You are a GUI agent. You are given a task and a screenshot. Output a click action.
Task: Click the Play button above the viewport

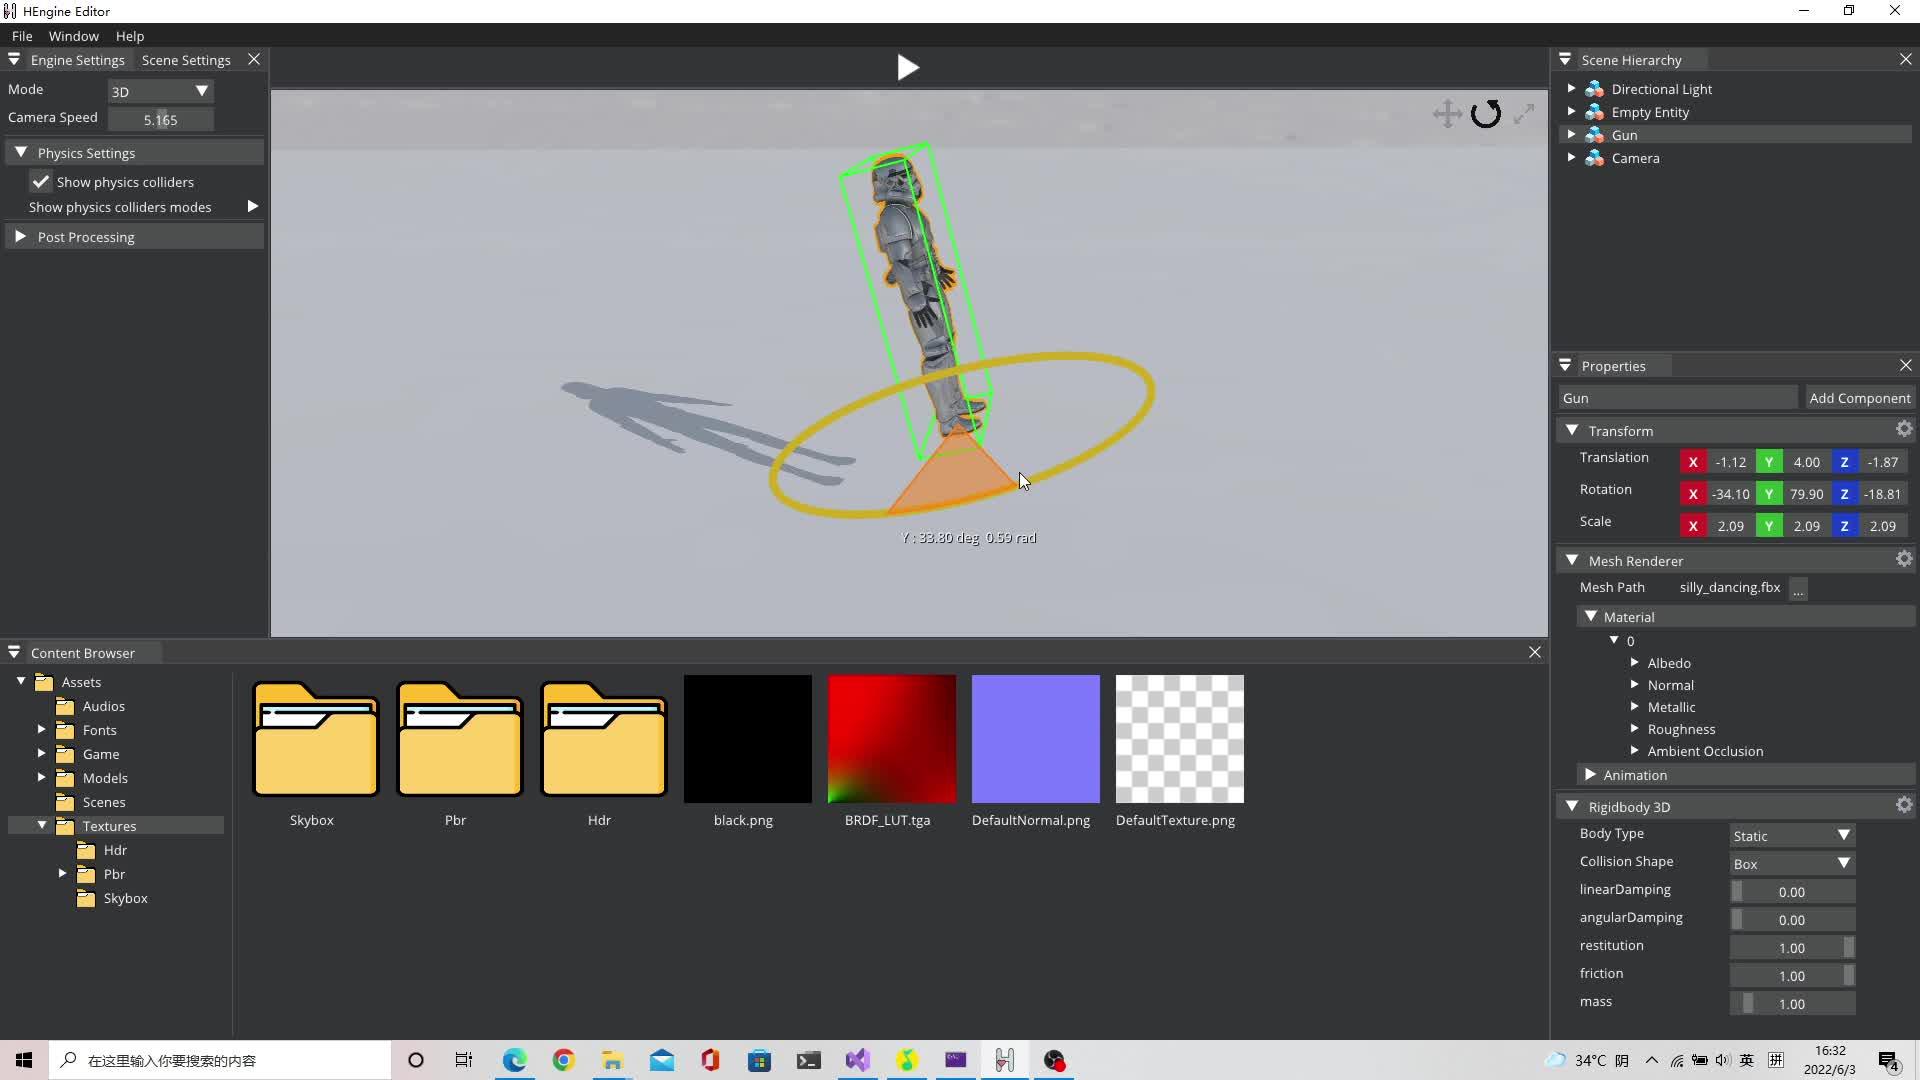907,68
